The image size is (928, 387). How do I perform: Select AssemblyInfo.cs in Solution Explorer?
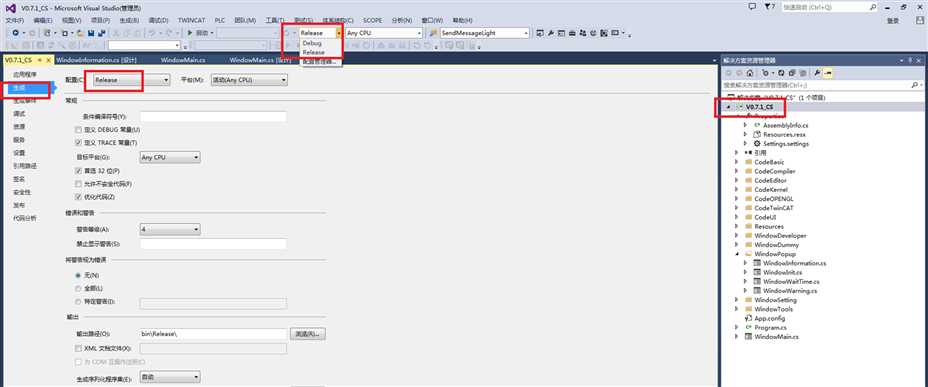(x=785, y=125)
